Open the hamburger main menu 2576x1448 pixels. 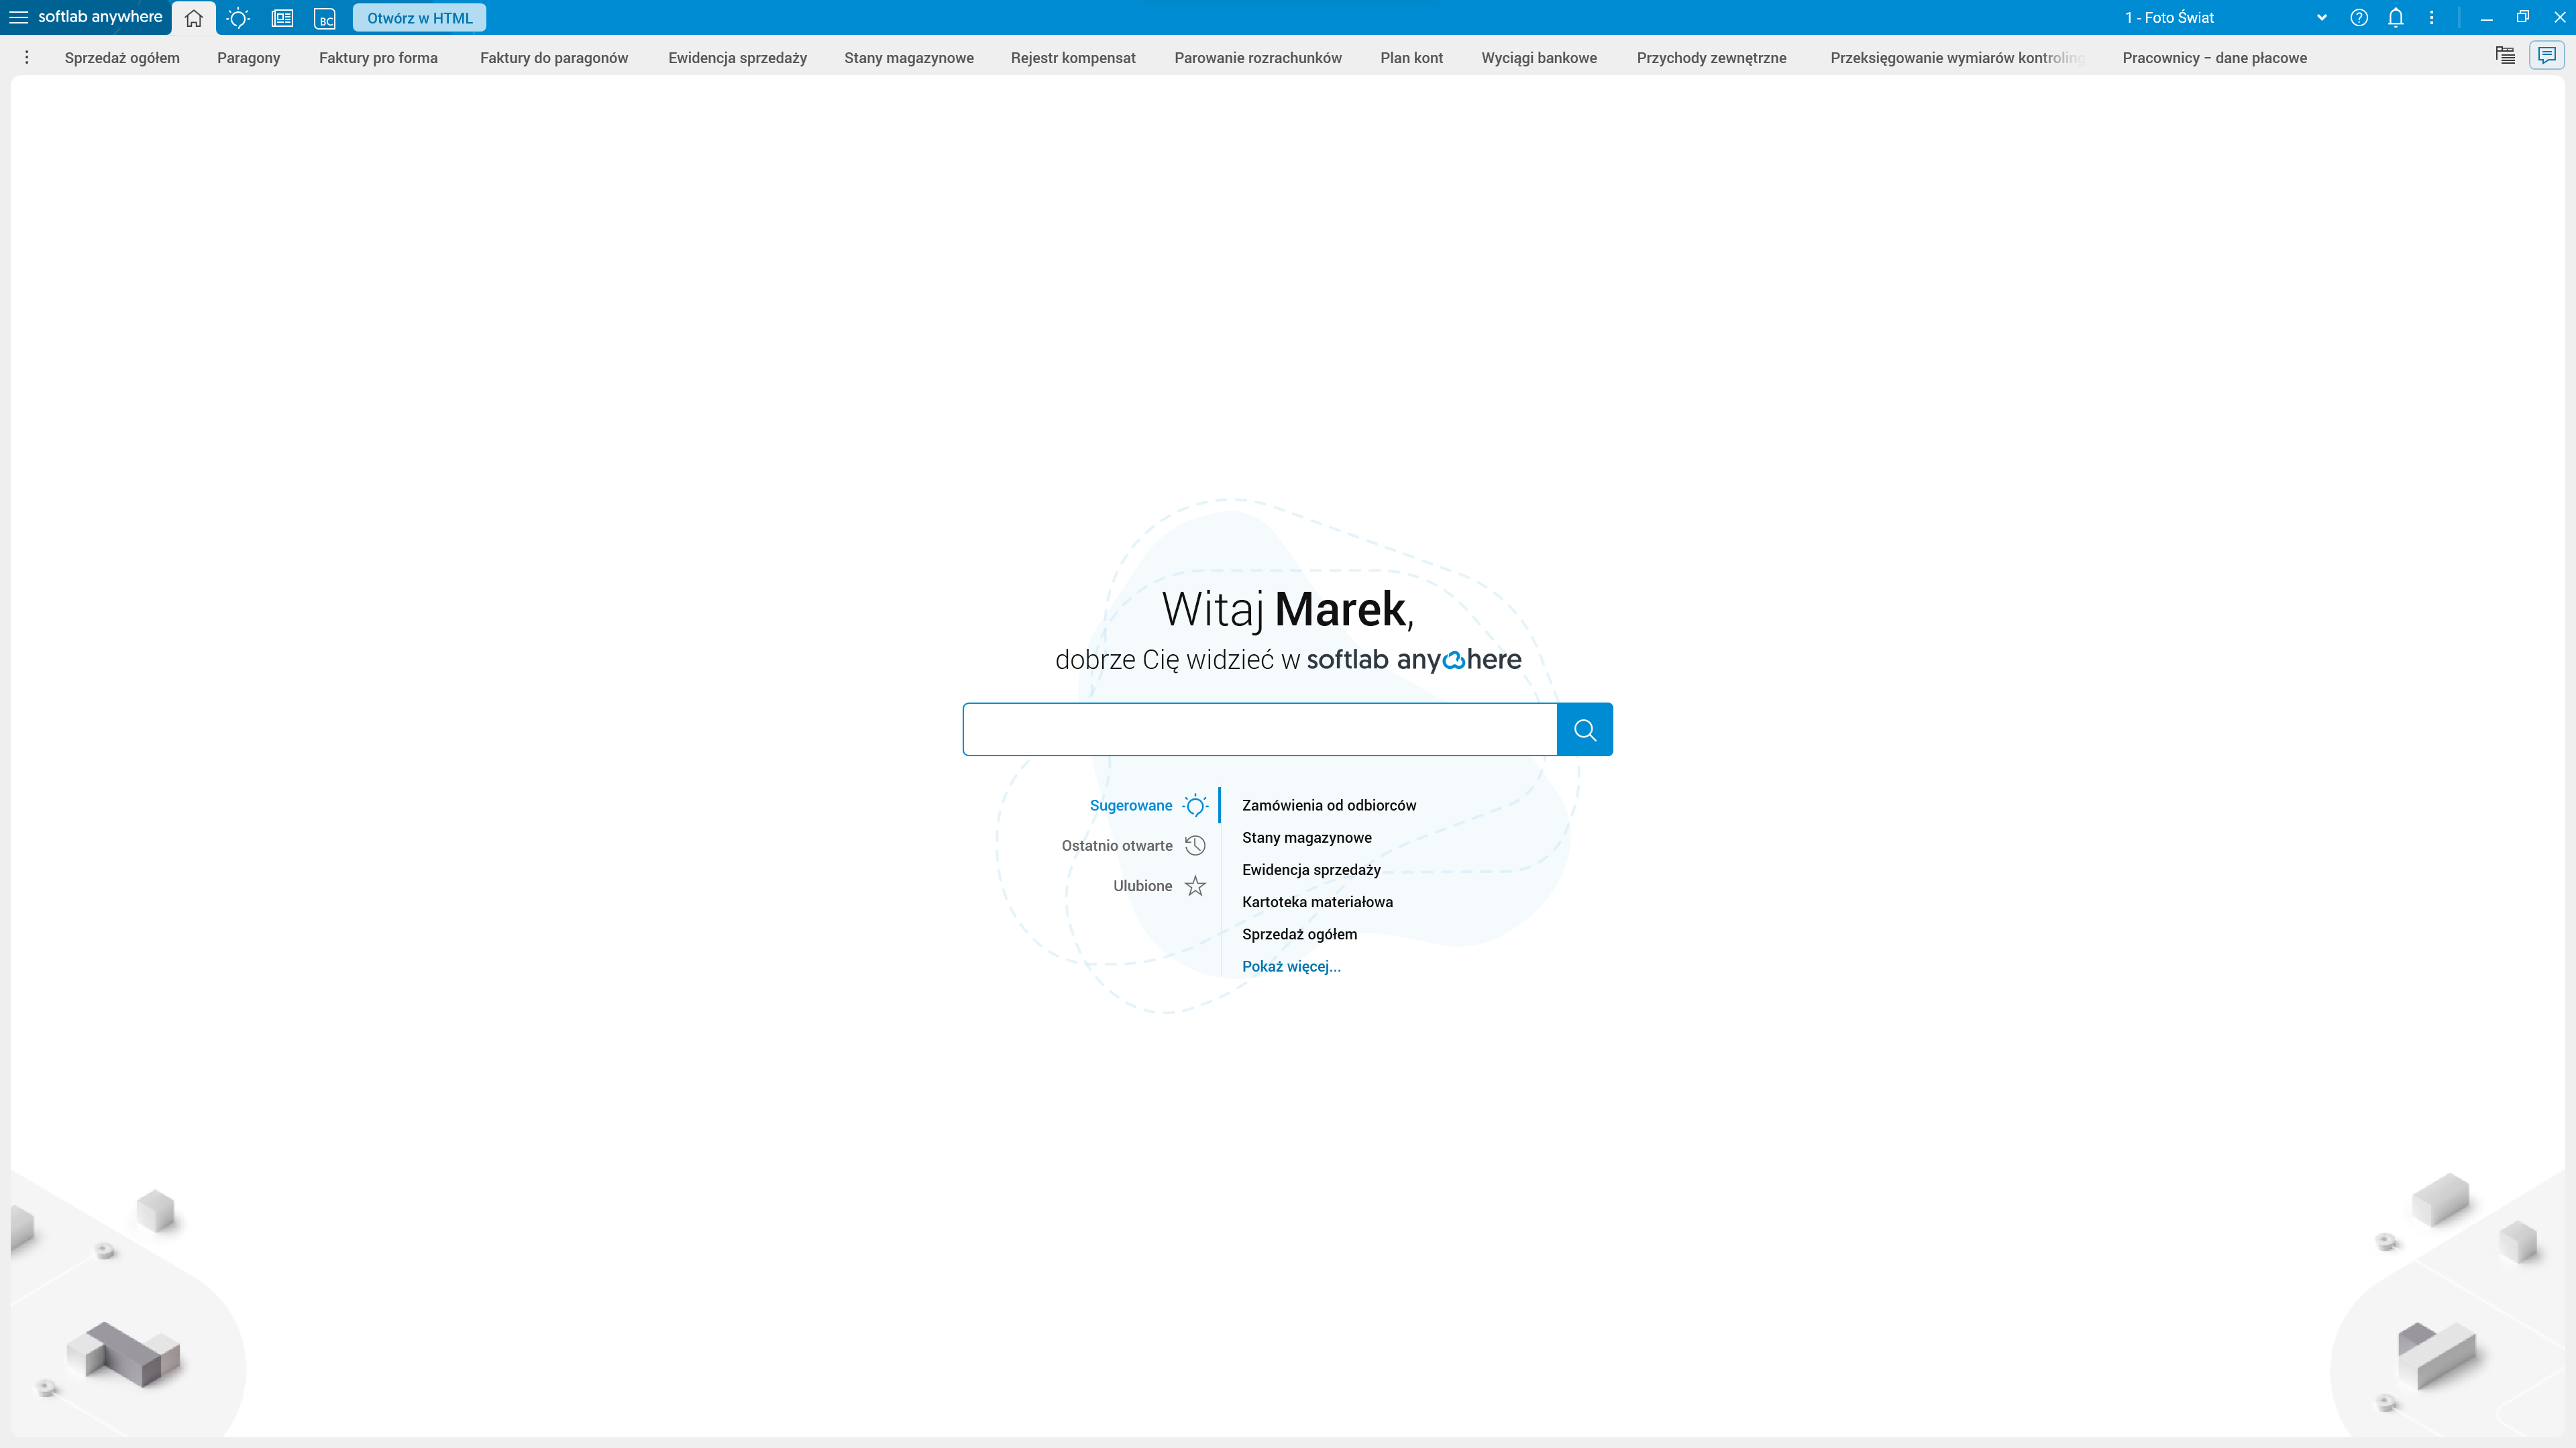[x=18, y=17]
